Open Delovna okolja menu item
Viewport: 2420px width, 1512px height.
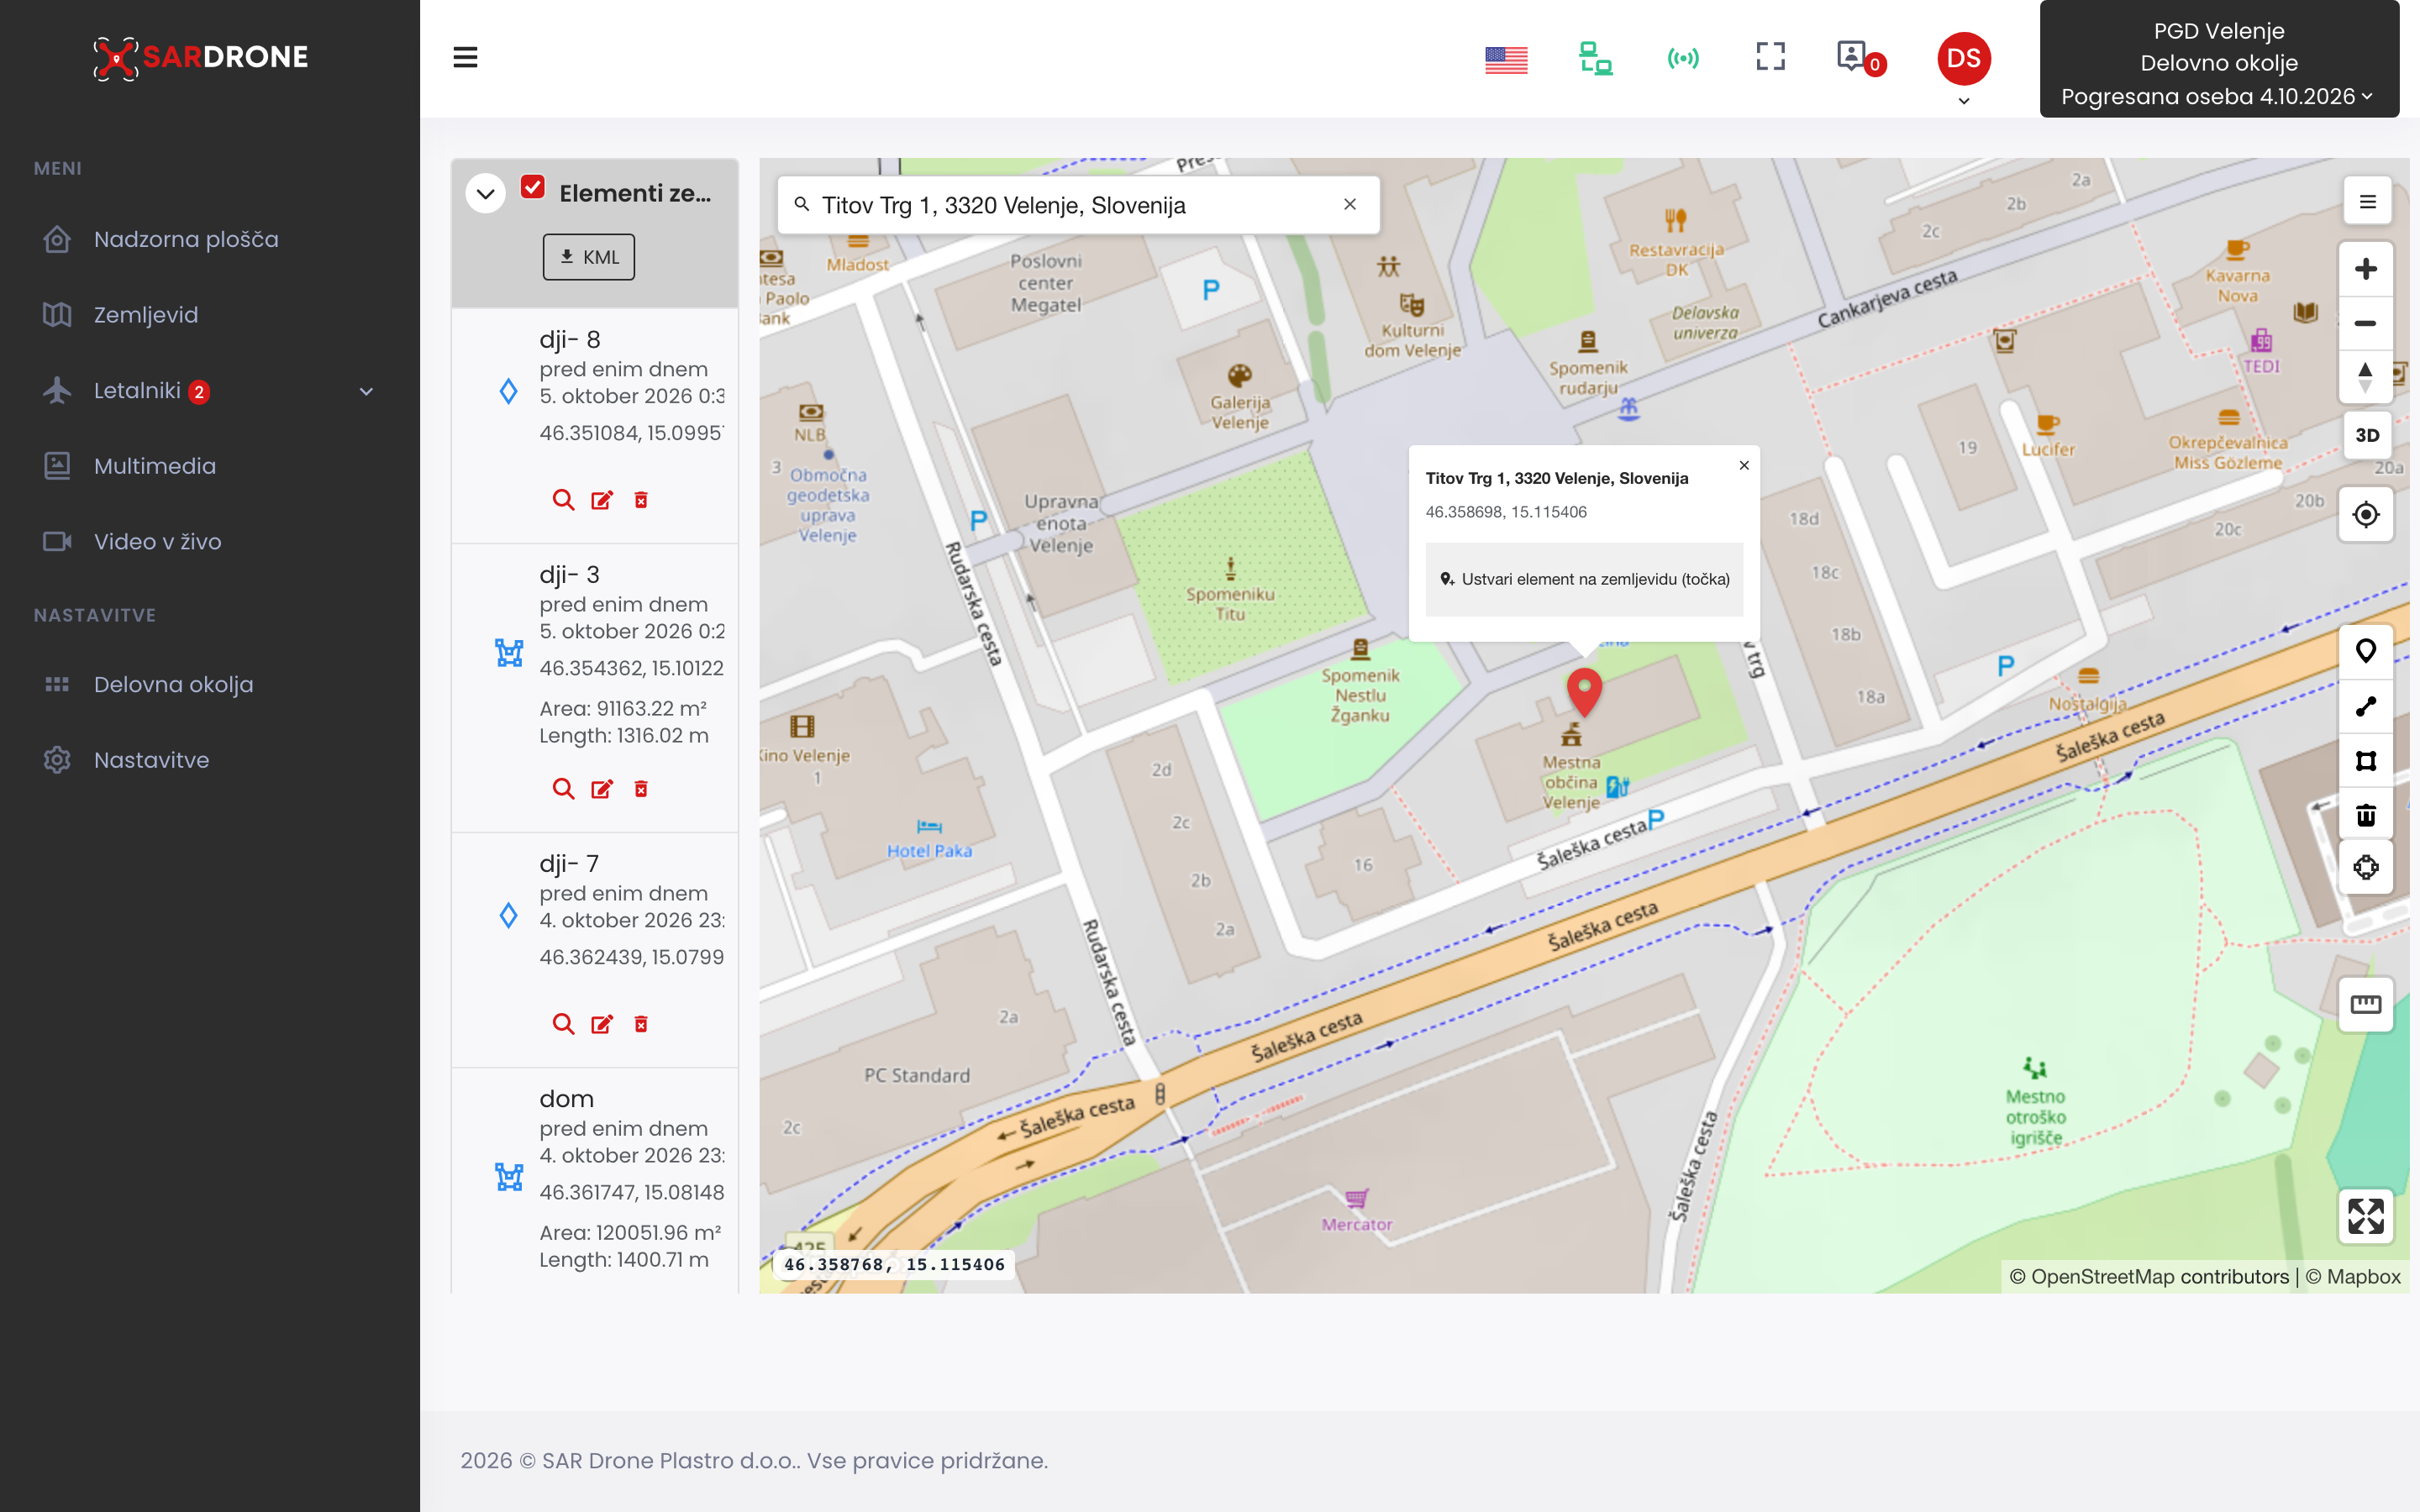[173, 684]
